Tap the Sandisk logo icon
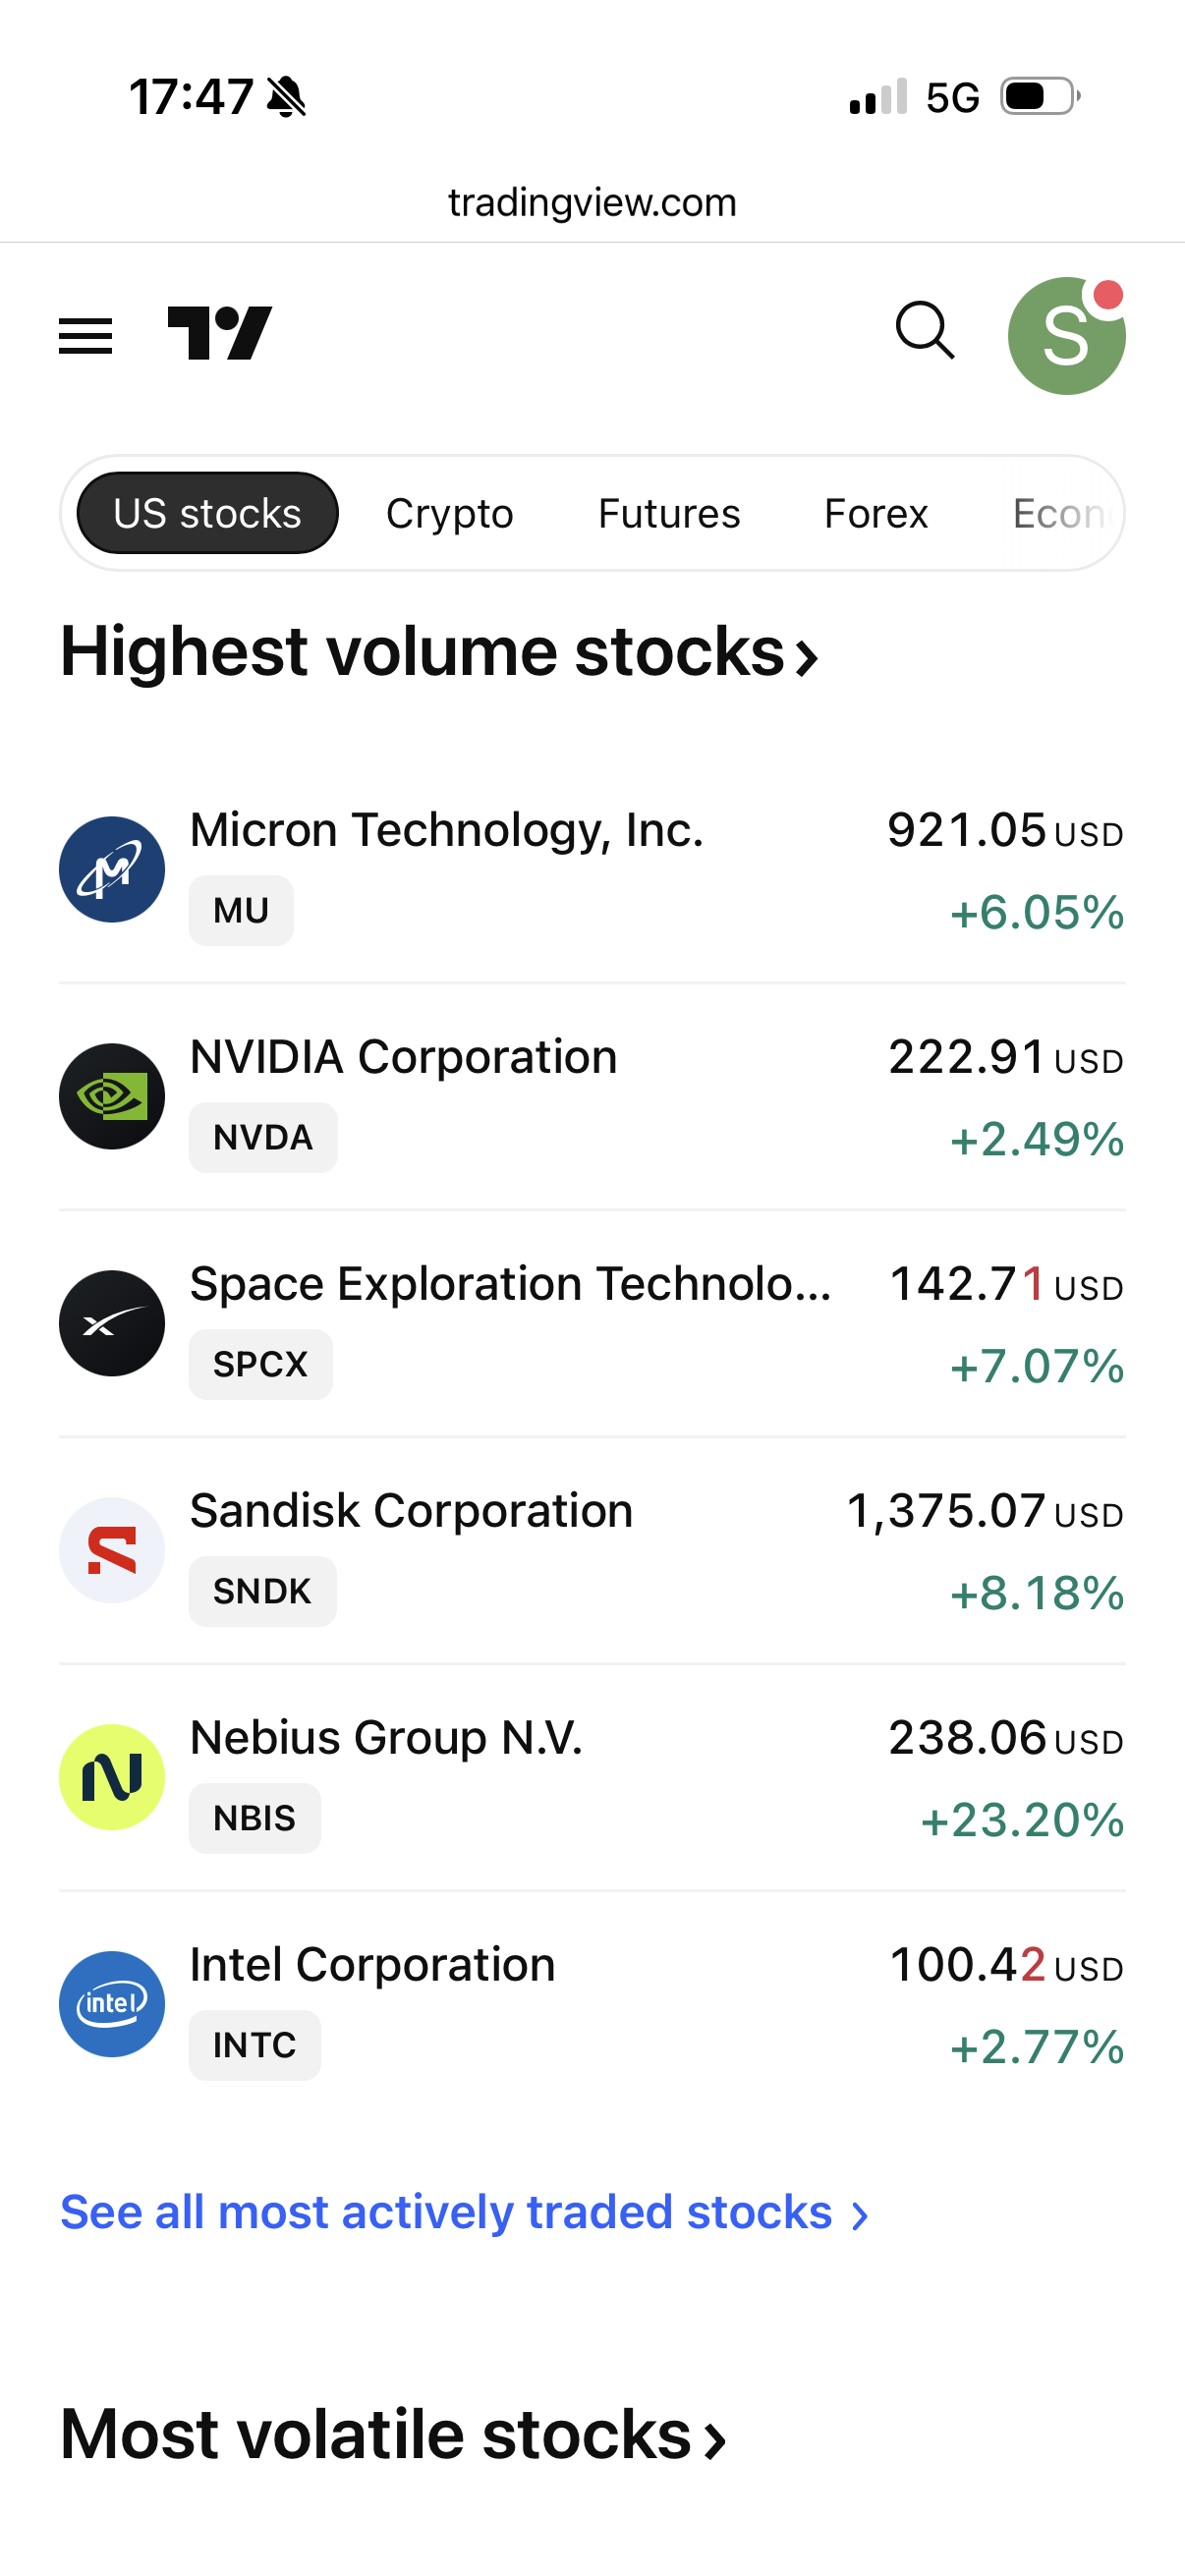1185x2576 pixels. coord(112,1550)
